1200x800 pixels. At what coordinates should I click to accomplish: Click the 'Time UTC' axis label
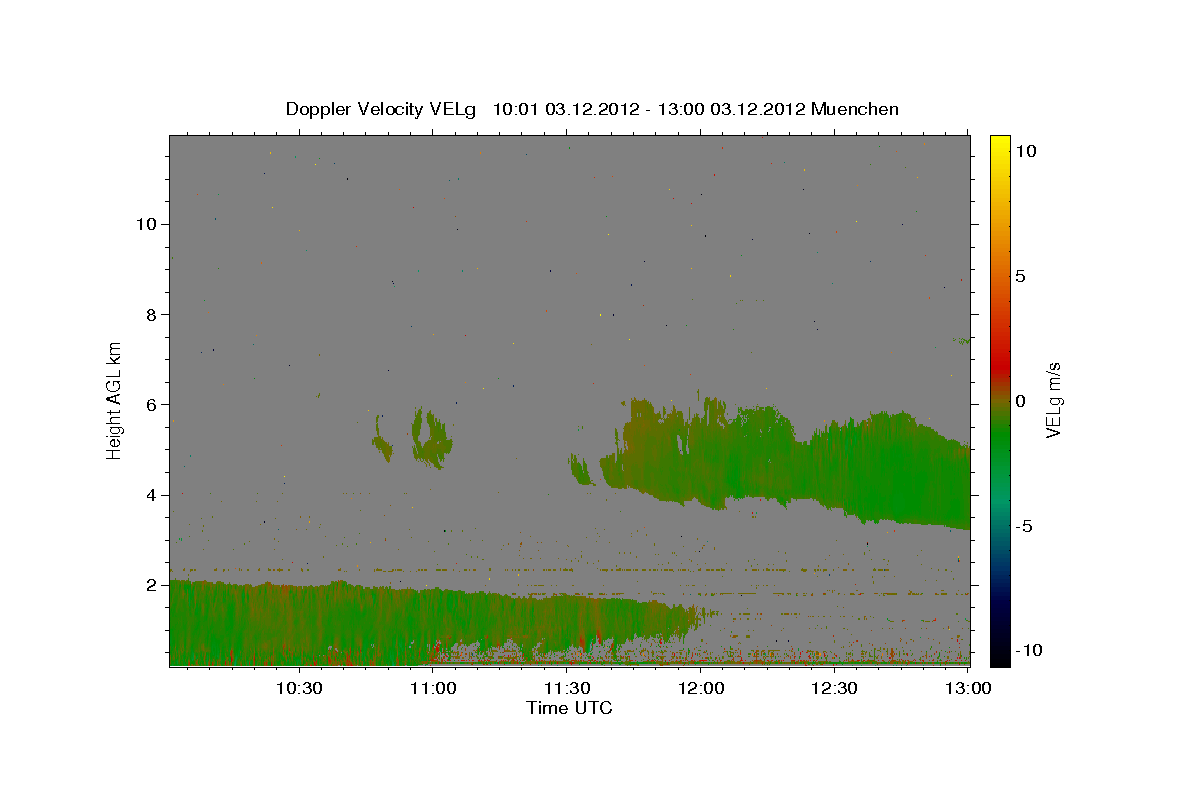tap(569, 708)
